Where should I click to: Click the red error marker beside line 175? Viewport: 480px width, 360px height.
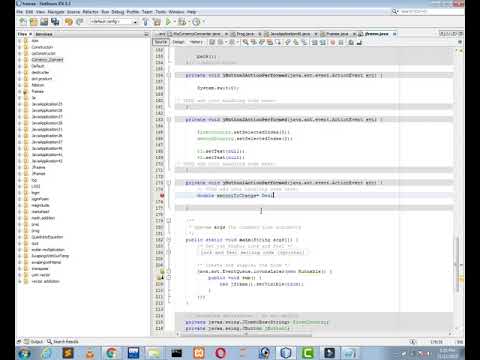(162, 195)
